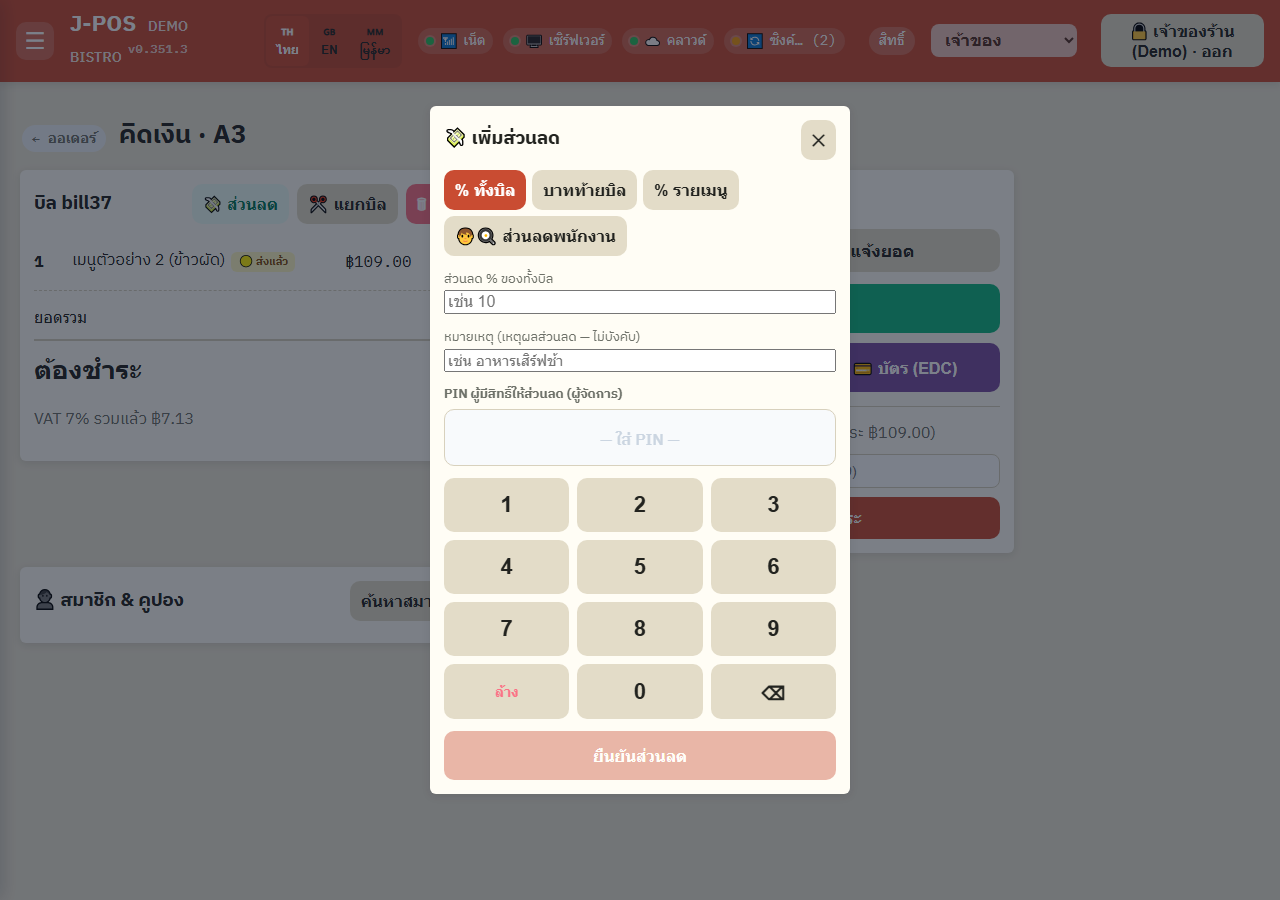Click the แยกบิล split bill button
The image size is (1280, 900).
point(347,204)
